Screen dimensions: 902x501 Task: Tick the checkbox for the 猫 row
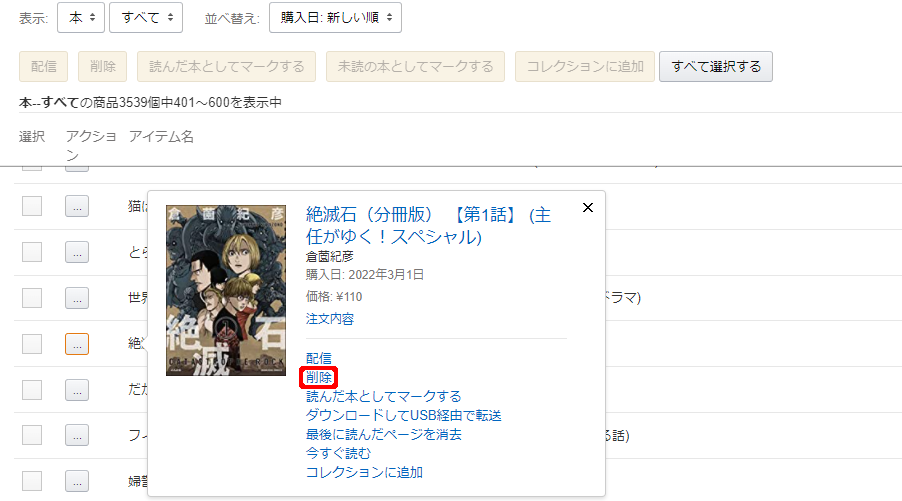tap(32, 206)
